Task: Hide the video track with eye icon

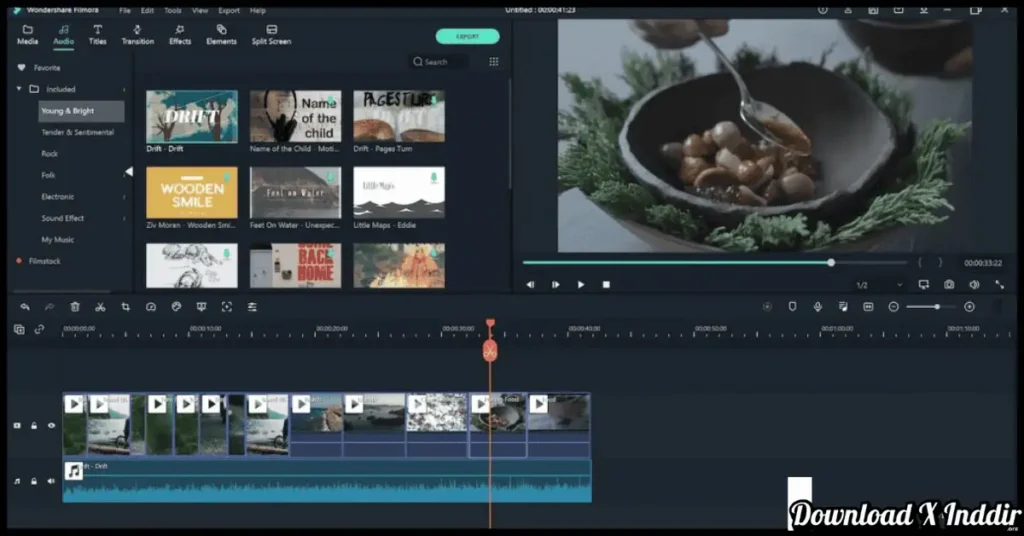Action: click(51, 425)
